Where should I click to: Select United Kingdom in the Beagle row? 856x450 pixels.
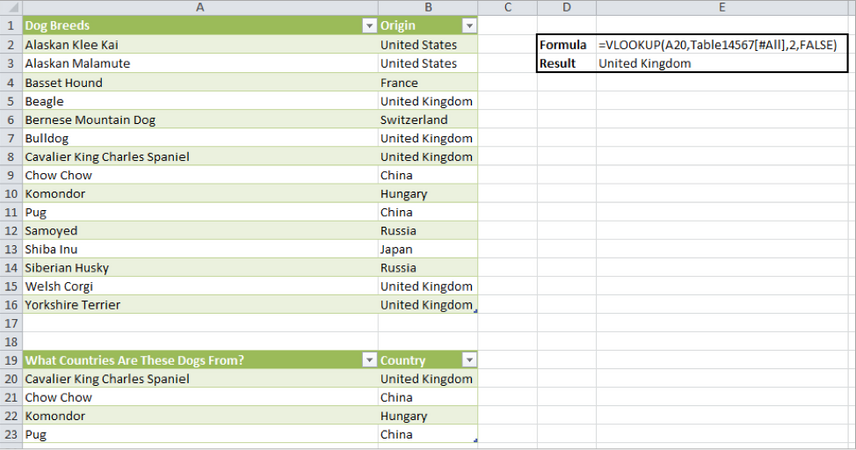(428, 101)
